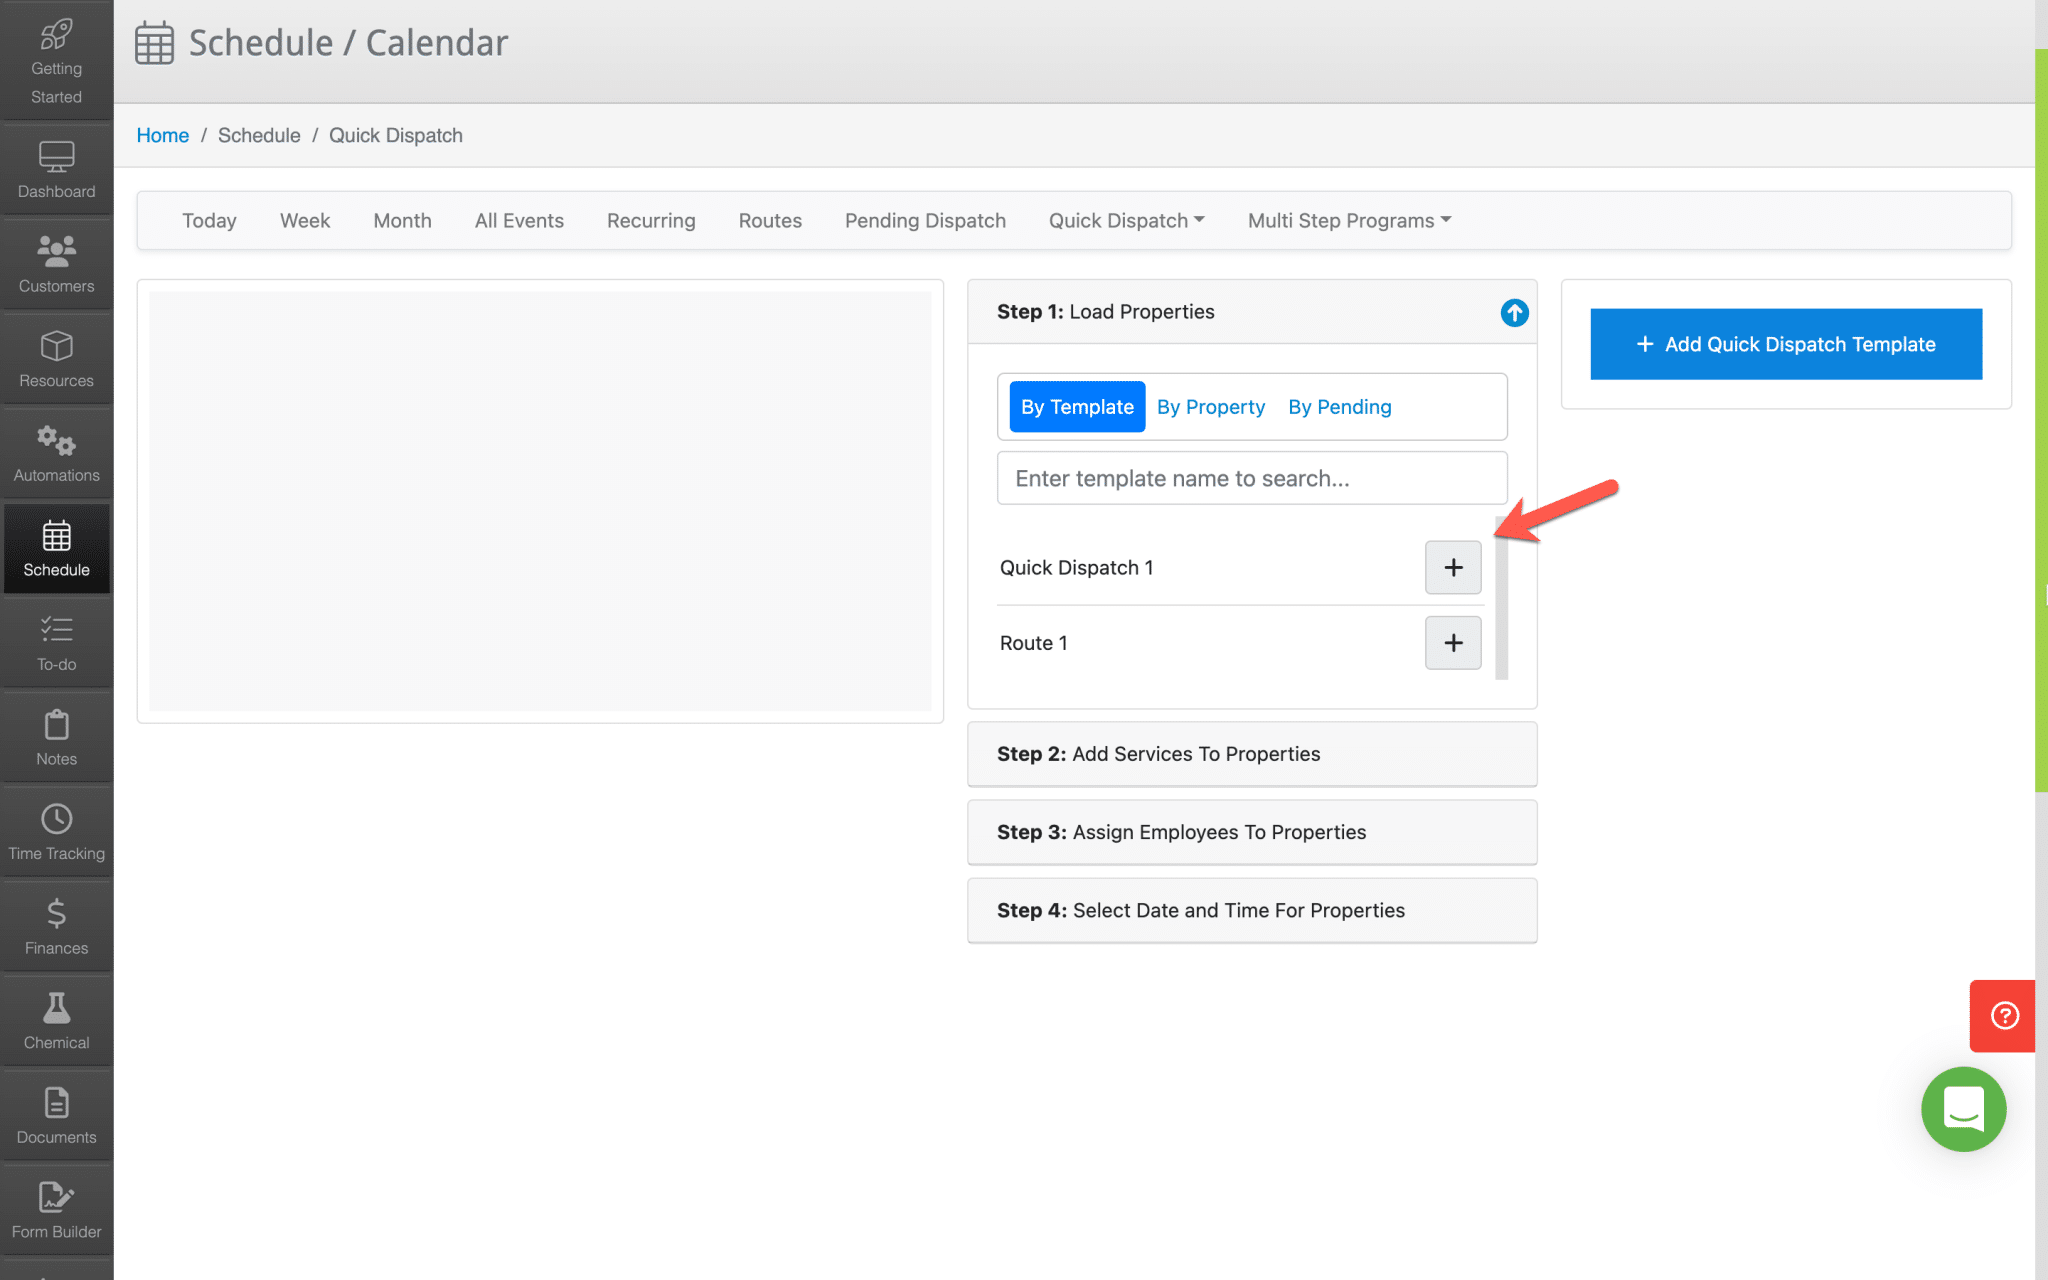This screenshot has width=2048, height=1280.
Task: Open the Quick Dispatch dropdown menu
Action: click(x=1126, y=221)
